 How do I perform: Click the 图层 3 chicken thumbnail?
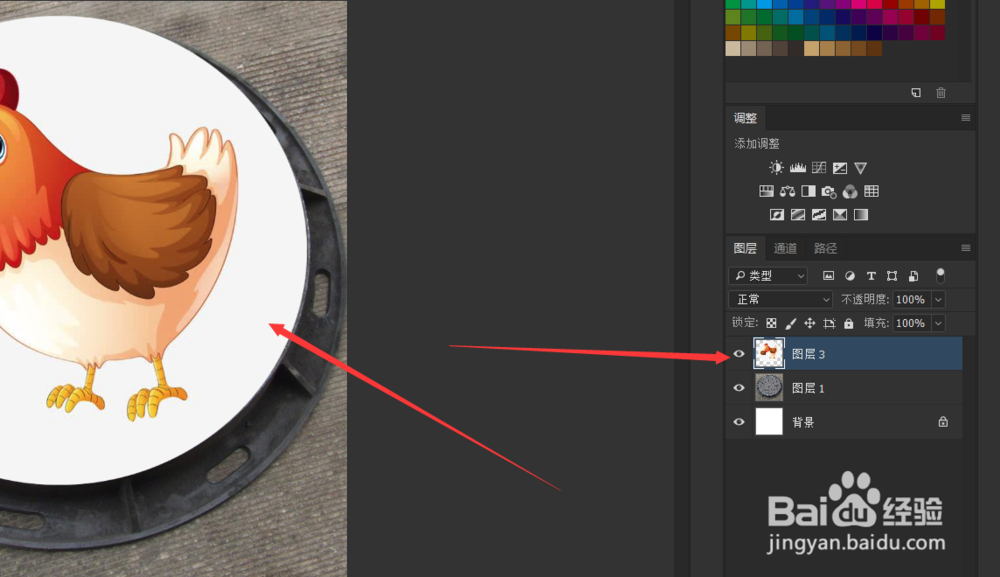[768, 354]
